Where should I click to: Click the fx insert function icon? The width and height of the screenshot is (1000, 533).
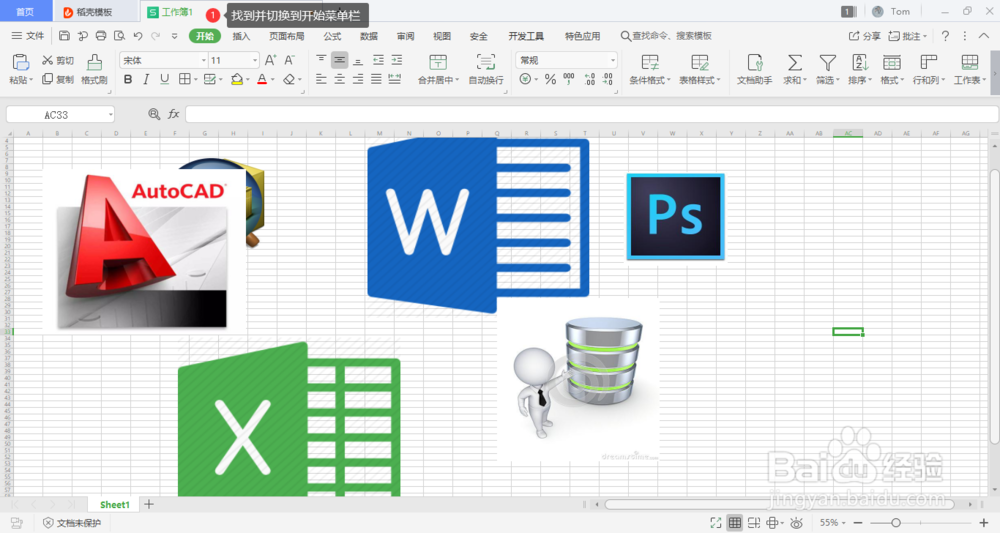pyautogui.click(x=173, y=114)
